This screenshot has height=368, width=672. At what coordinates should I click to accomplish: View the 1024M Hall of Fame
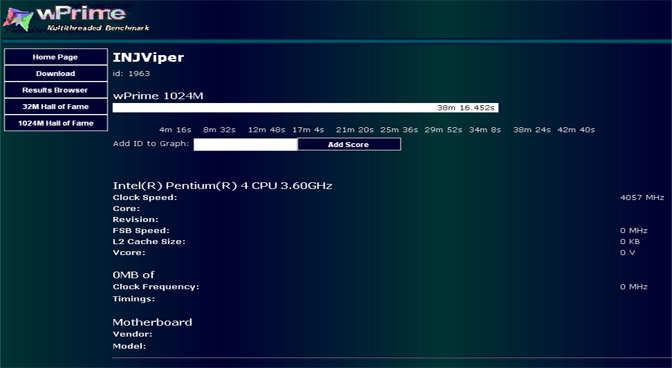(x=56, y=123)
